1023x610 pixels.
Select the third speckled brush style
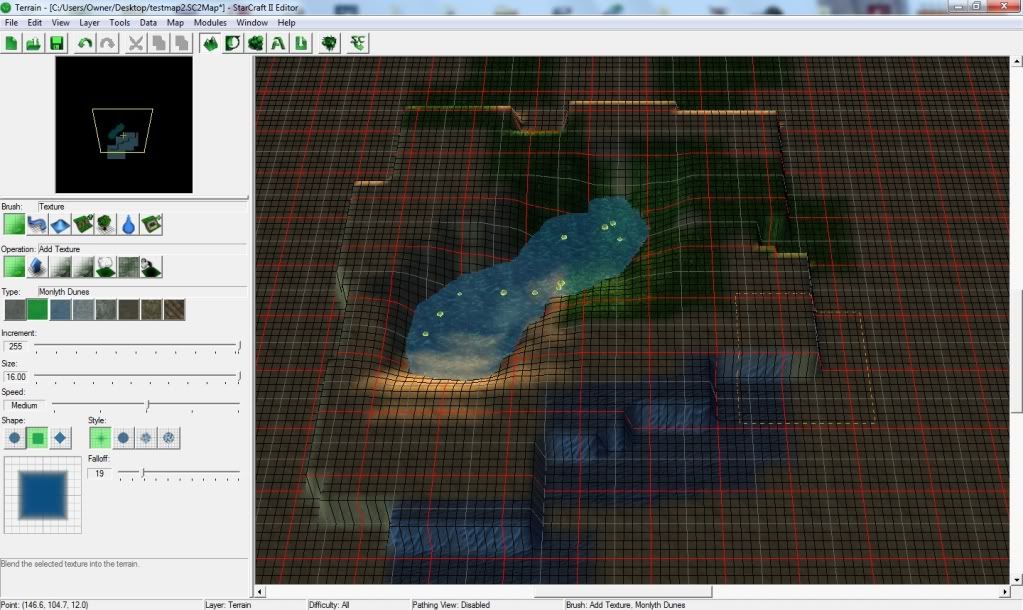point(146,438)
